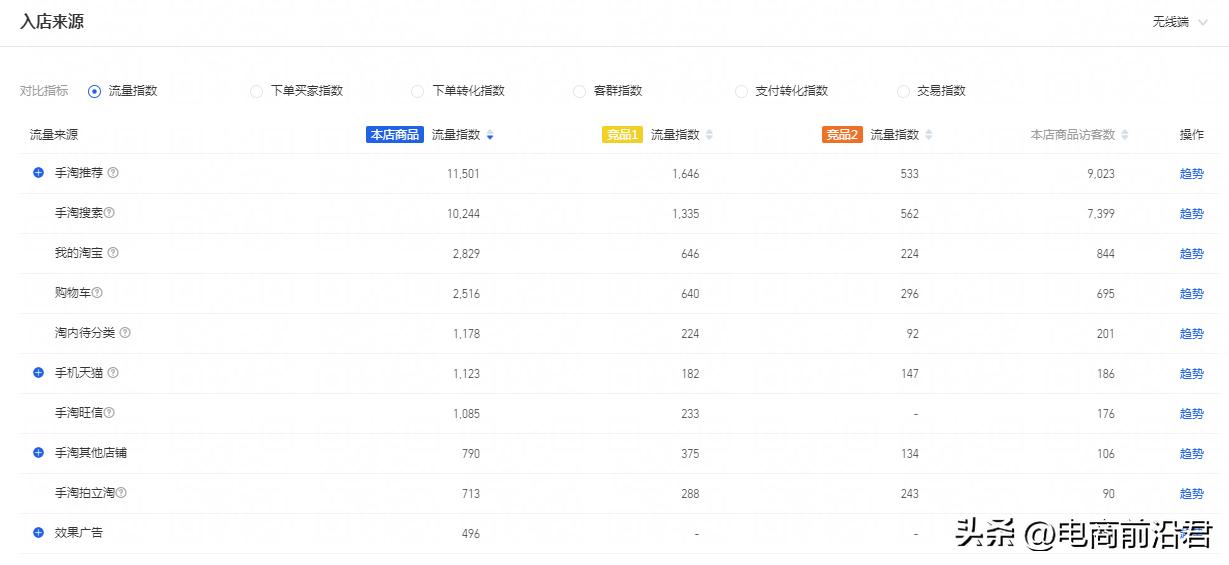1229x565 pixels.
Task: Sort by 本店商品访客数 column header
Action: pos(1125,135)
